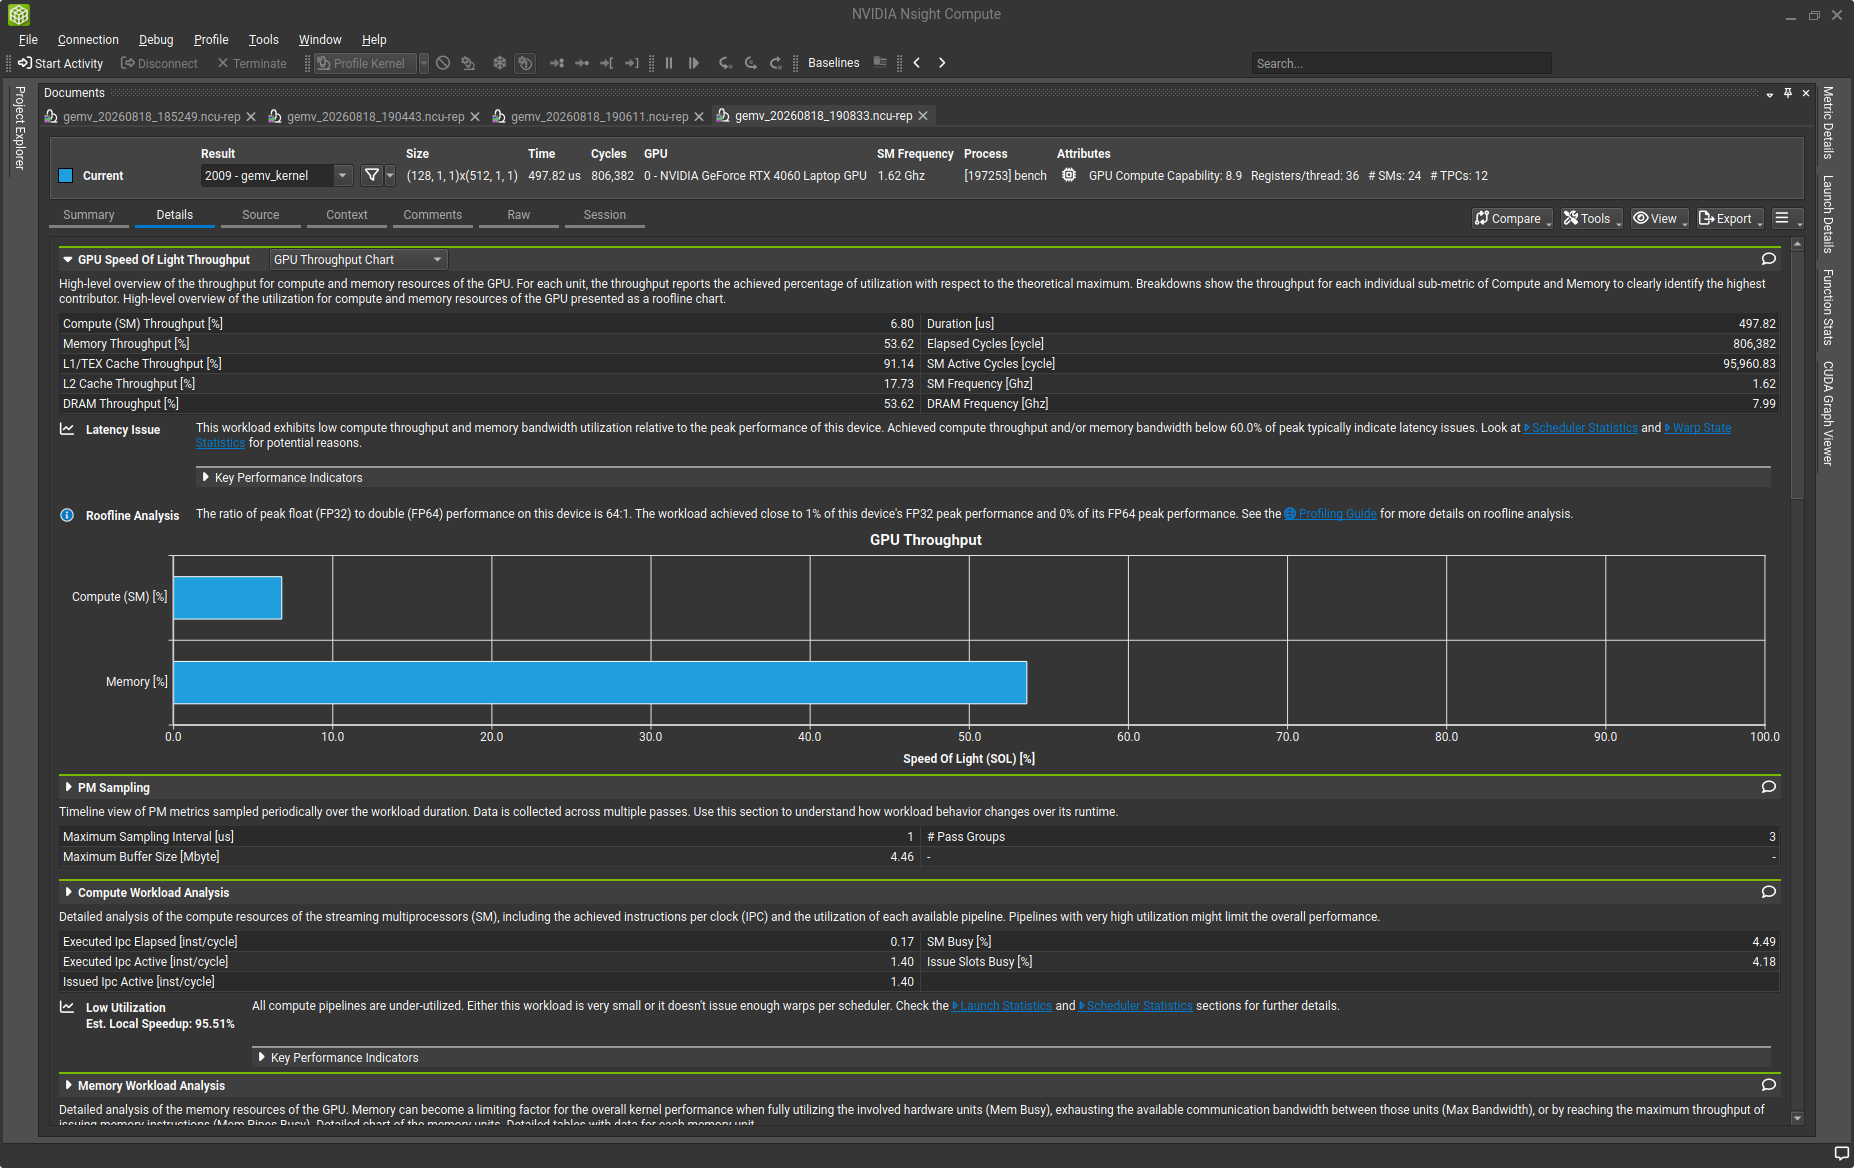1854x1168 pixels.
Task: Go to the next baseline arrow
Action: pos(942,63)
